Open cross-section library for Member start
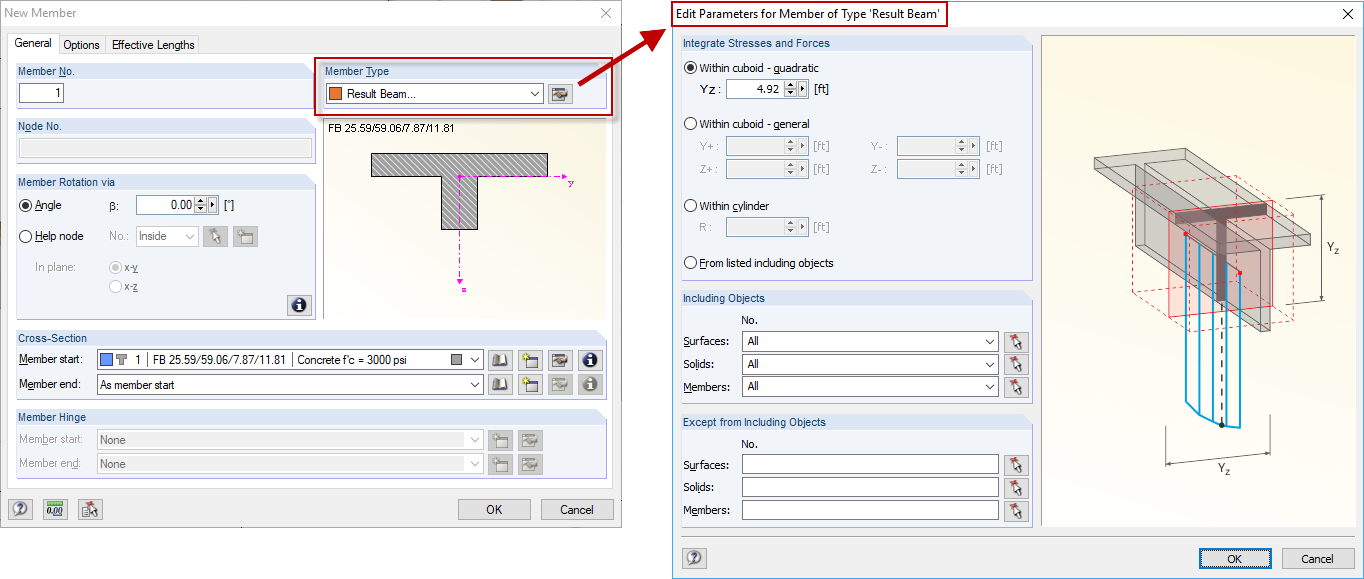The width and height of the screenshot is (1364, 579). (500, 360)
